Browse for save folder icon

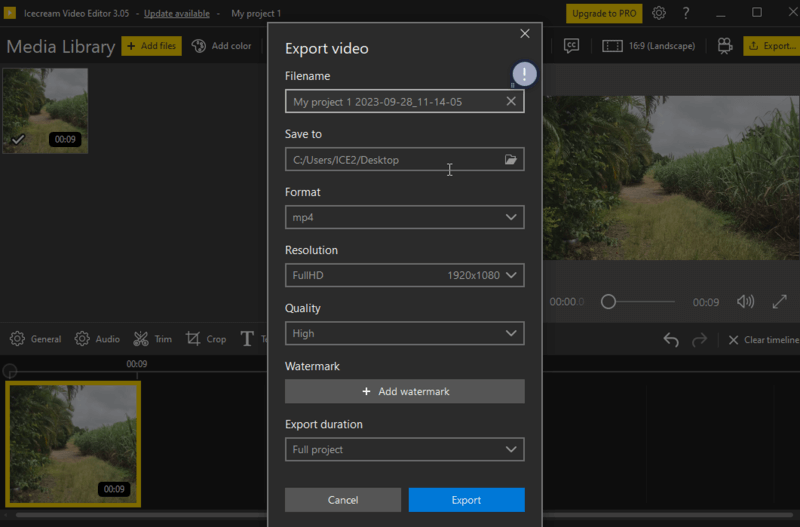pyautogui.click(x=511, y=160)
